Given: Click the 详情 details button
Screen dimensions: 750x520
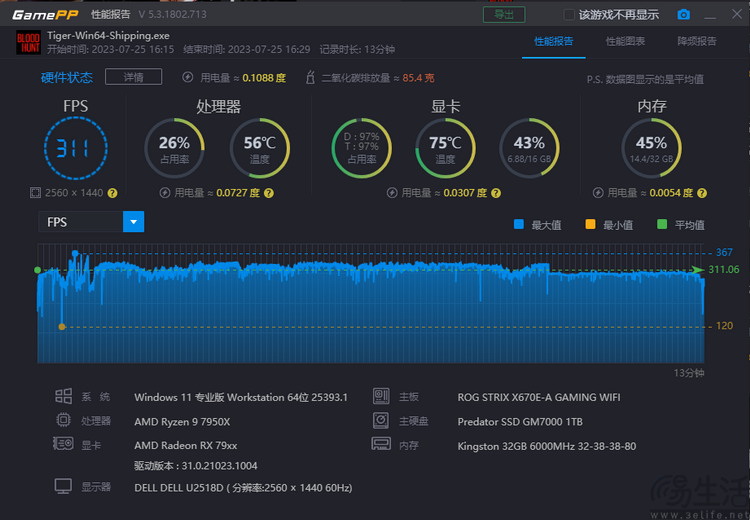Looking at the screenshot, I should [x=133, y=77].
